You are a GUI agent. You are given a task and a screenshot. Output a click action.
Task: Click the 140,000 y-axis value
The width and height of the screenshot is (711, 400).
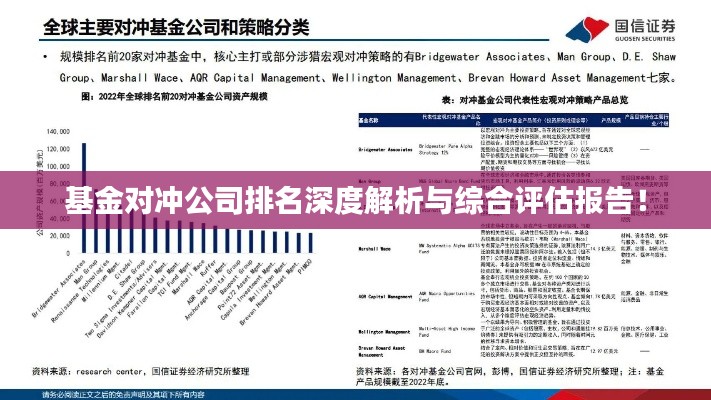pos(58,132)
